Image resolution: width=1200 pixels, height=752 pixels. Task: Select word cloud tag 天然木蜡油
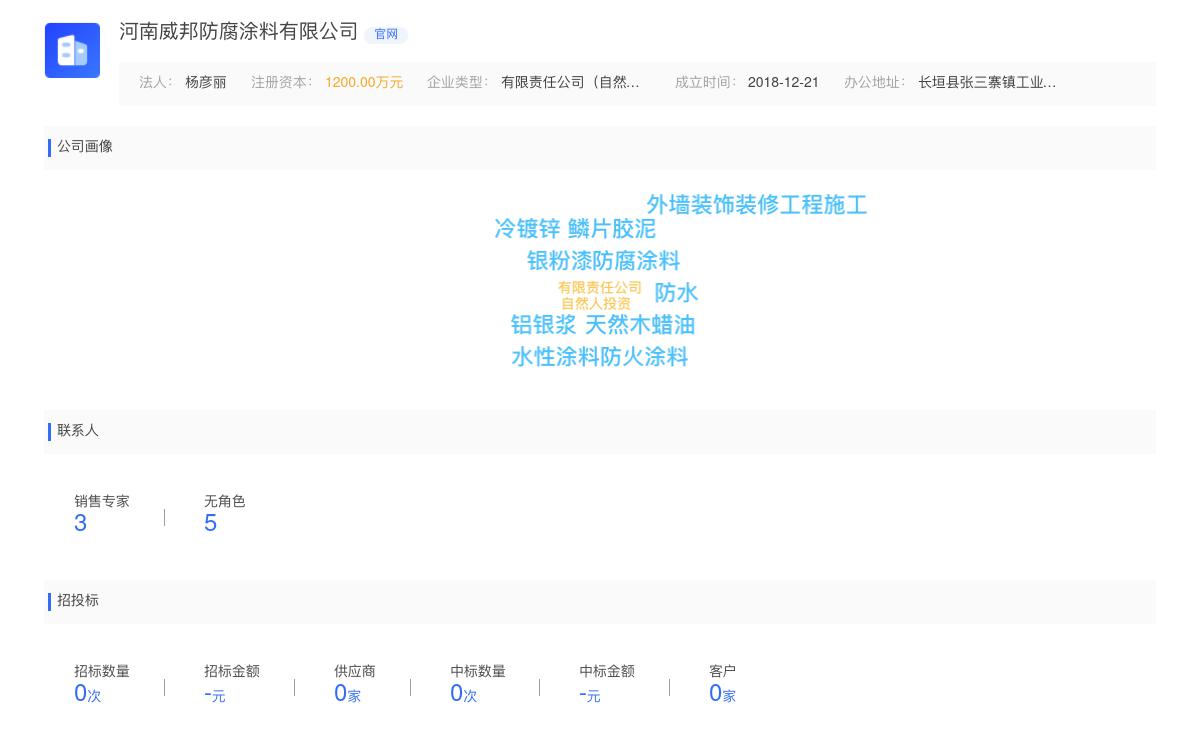click(640, 325)
